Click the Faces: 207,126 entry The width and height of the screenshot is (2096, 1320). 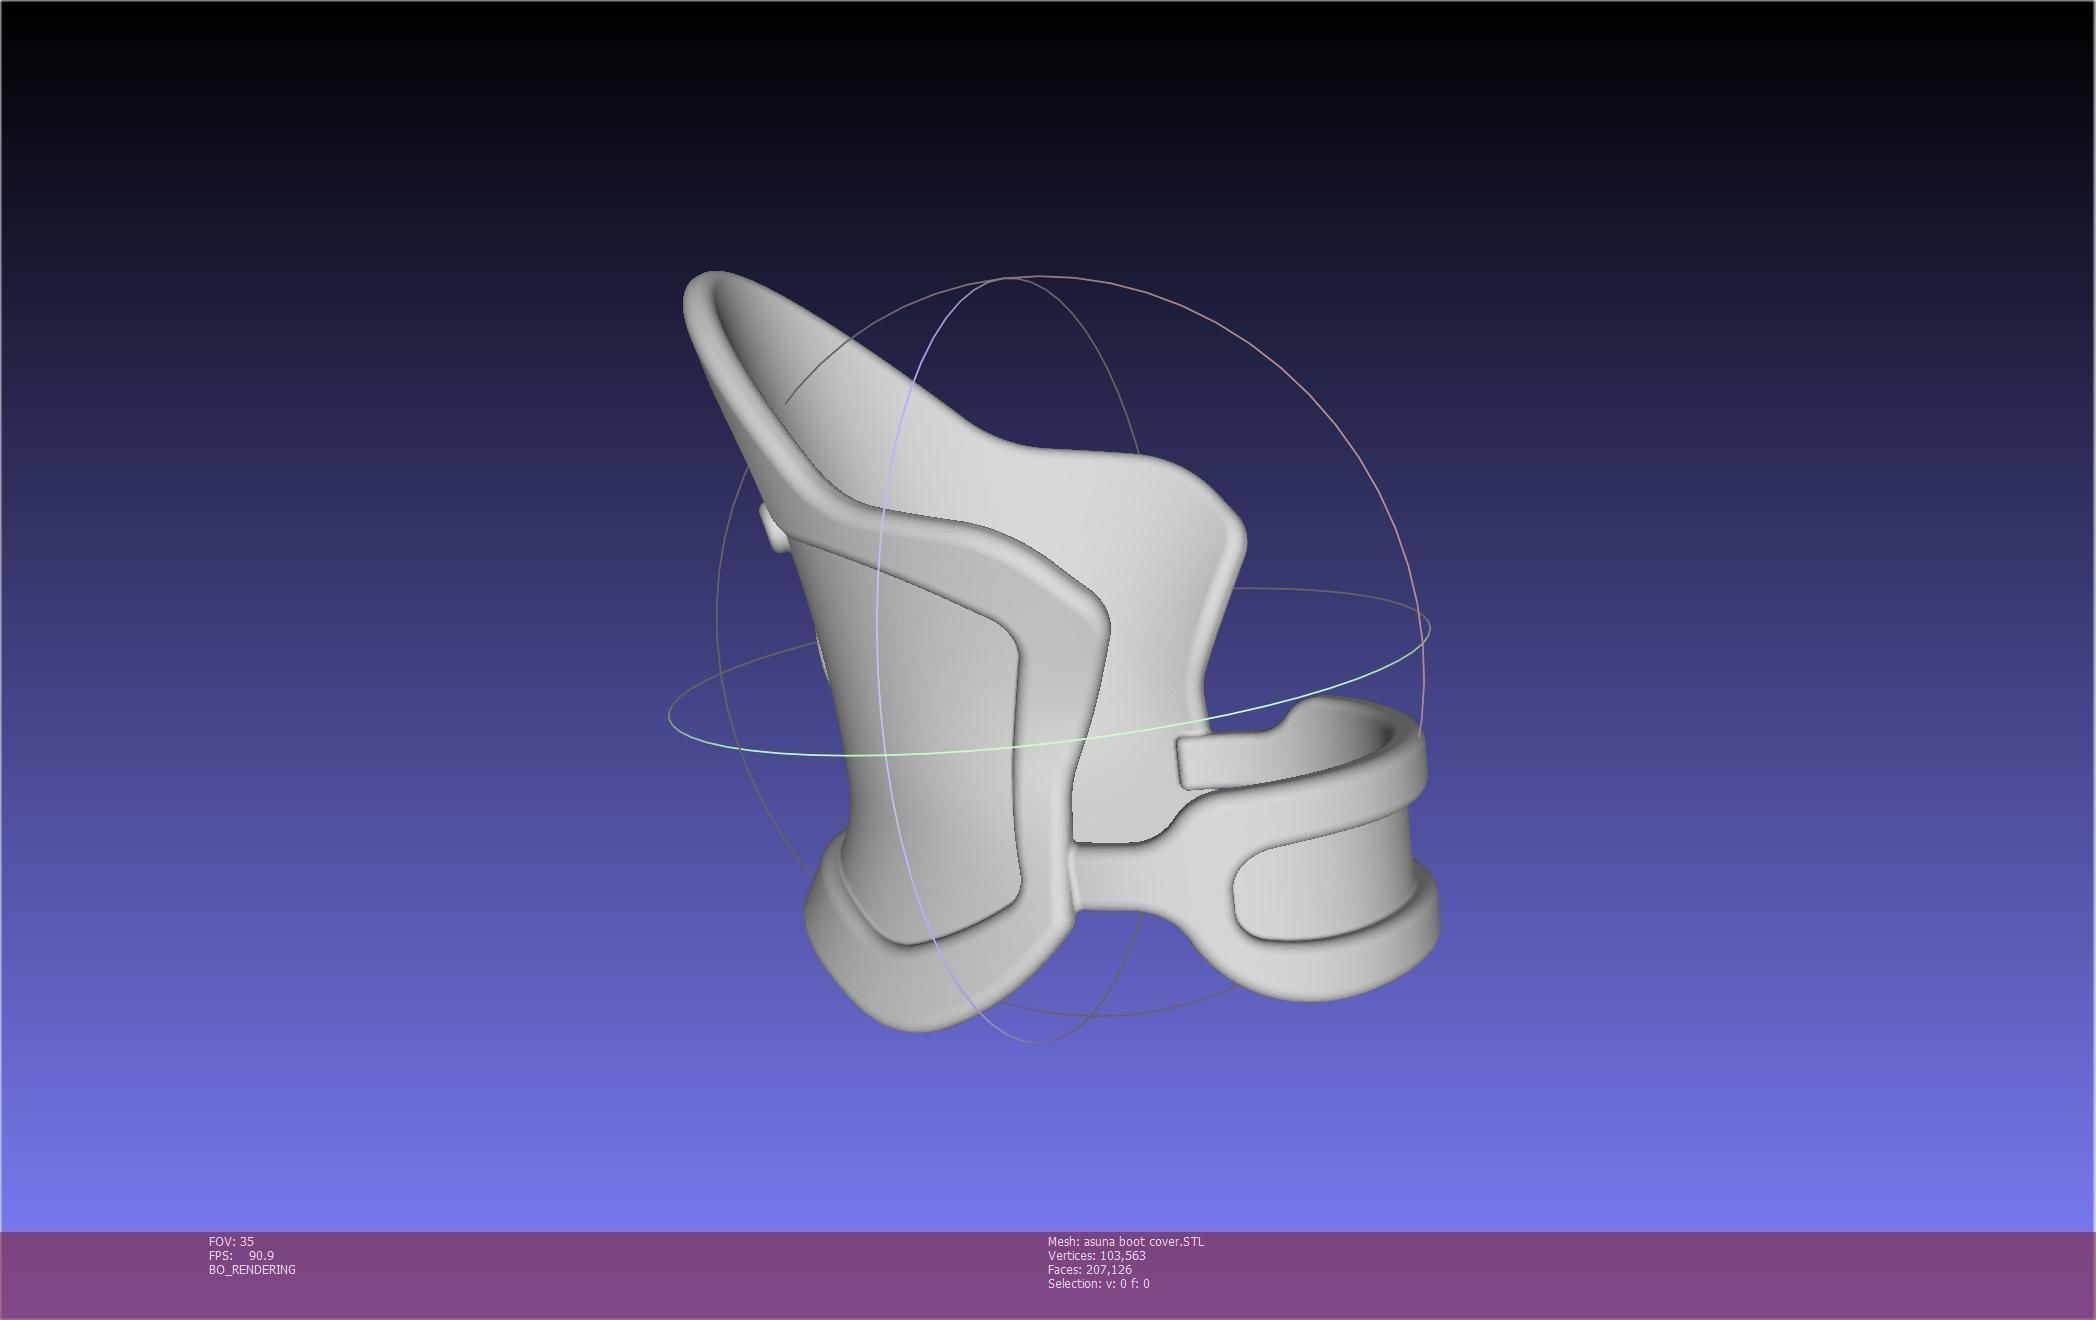coord(1090,1269)
